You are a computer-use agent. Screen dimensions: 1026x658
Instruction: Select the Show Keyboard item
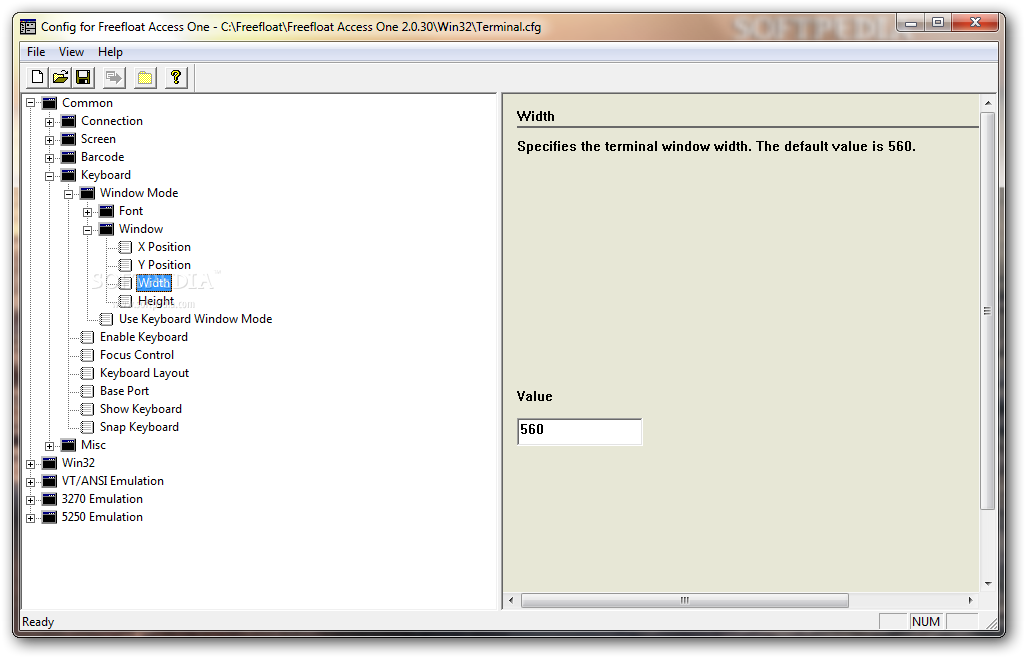point(141,409)
